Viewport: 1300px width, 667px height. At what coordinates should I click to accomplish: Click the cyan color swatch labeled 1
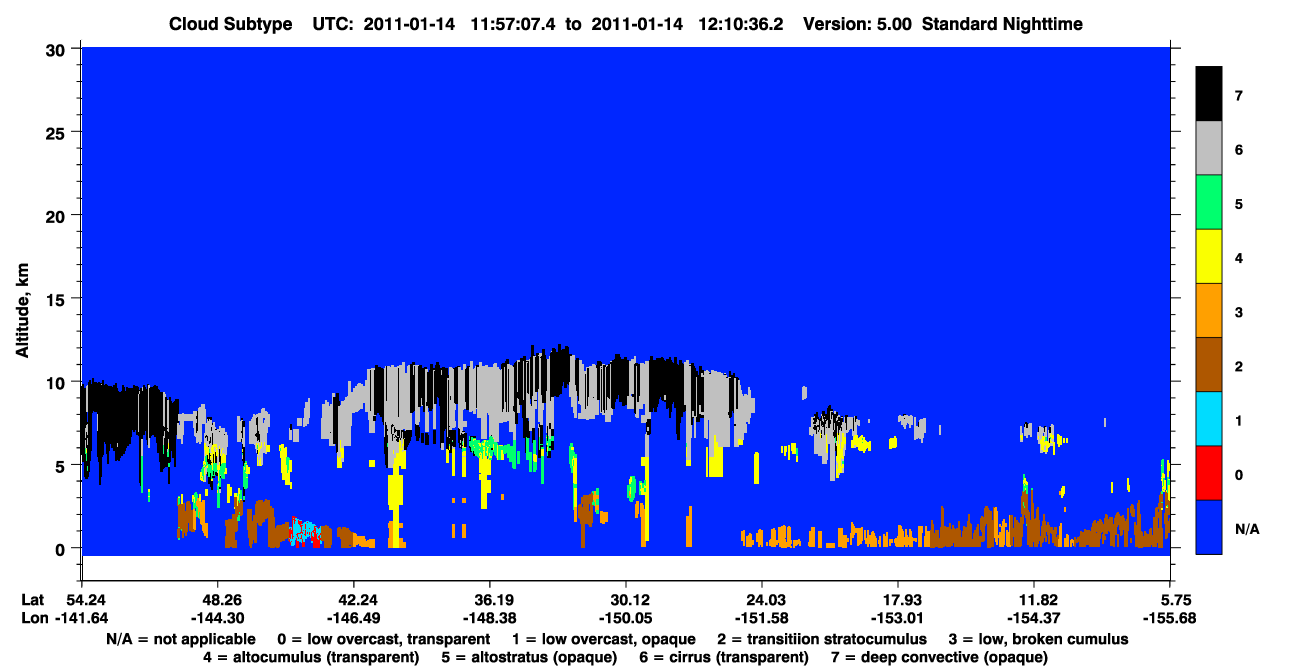(1209, 418)
